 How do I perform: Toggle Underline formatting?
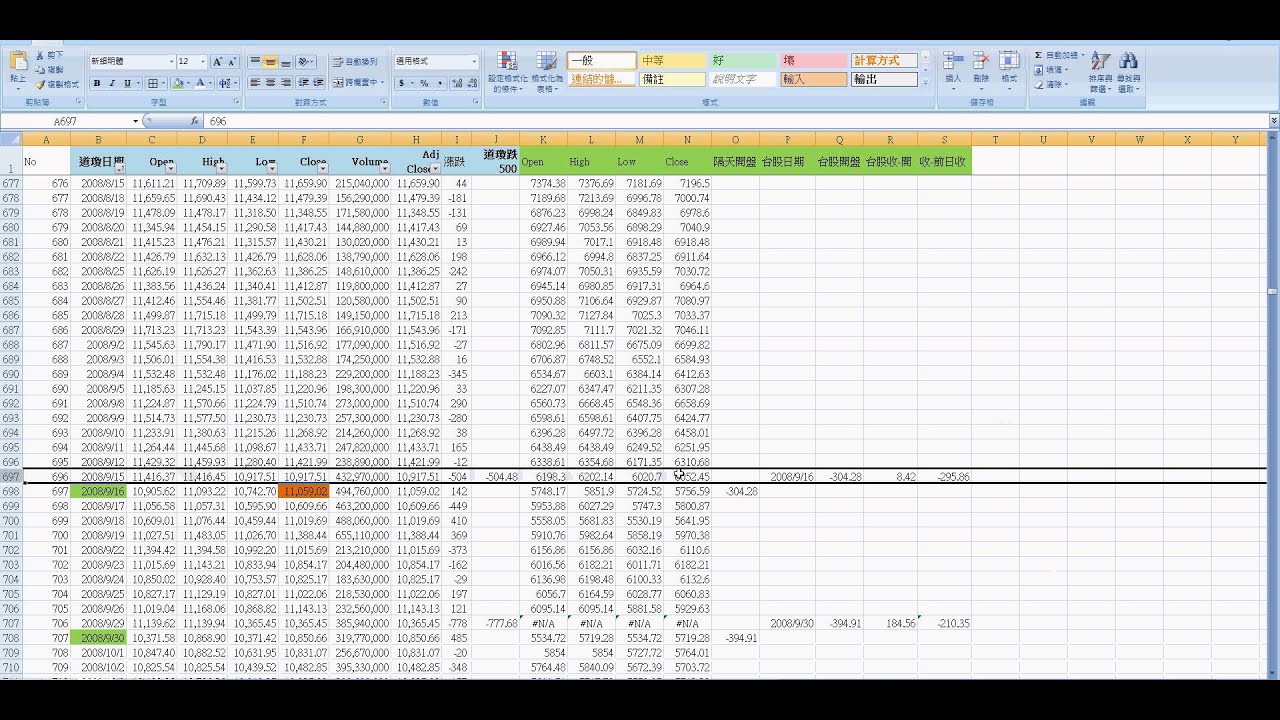127,84
